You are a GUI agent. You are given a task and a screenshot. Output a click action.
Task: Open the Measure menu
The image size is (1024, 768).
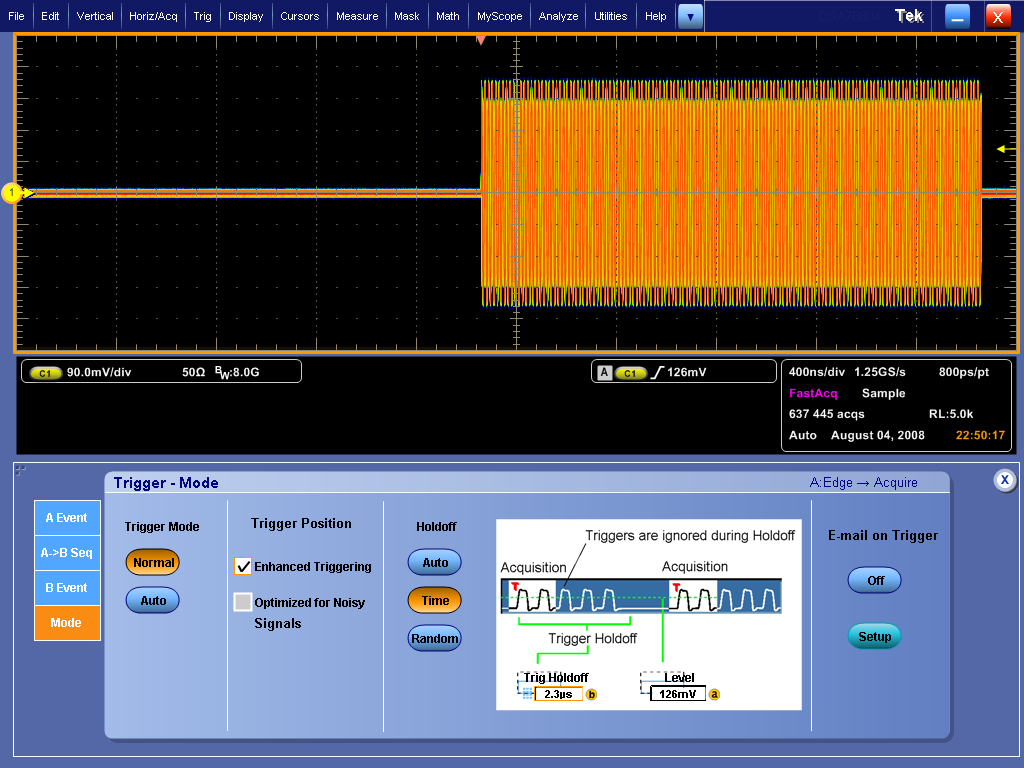point(357,16)
